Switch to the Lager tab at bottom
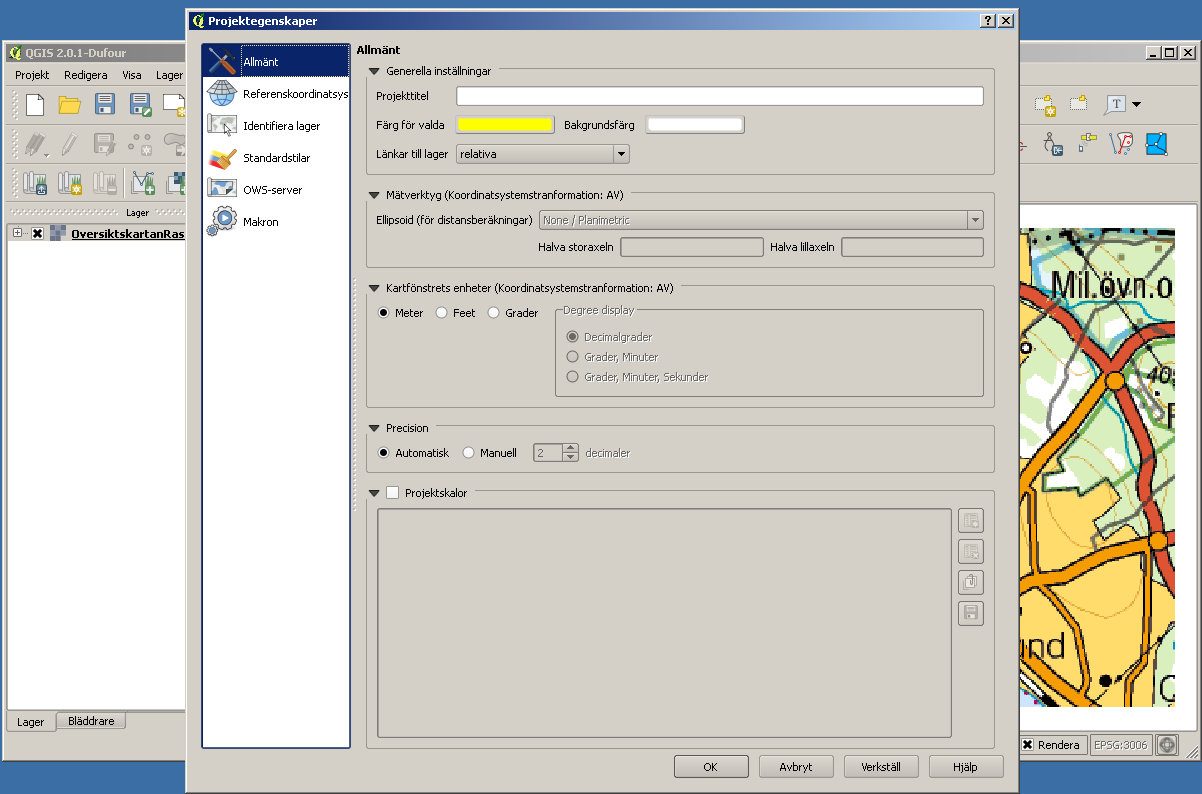The height and width of the screenshot is (794, 1202). click(31, 721)
